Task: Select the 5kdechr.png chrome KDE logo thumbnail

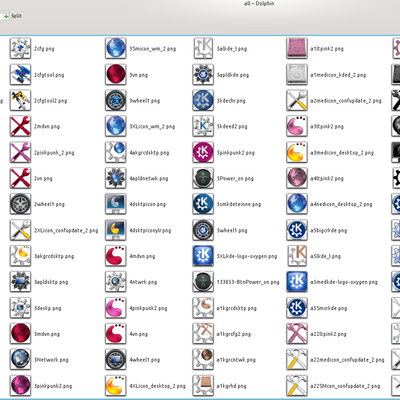Action: coord(203,100)
